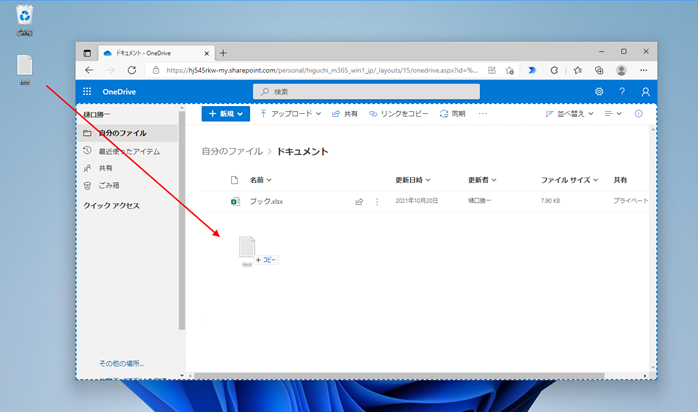This screenshot has width=698, height=412.
Task: Open Edge settings and more menu
Action: [x=644, y=70]
